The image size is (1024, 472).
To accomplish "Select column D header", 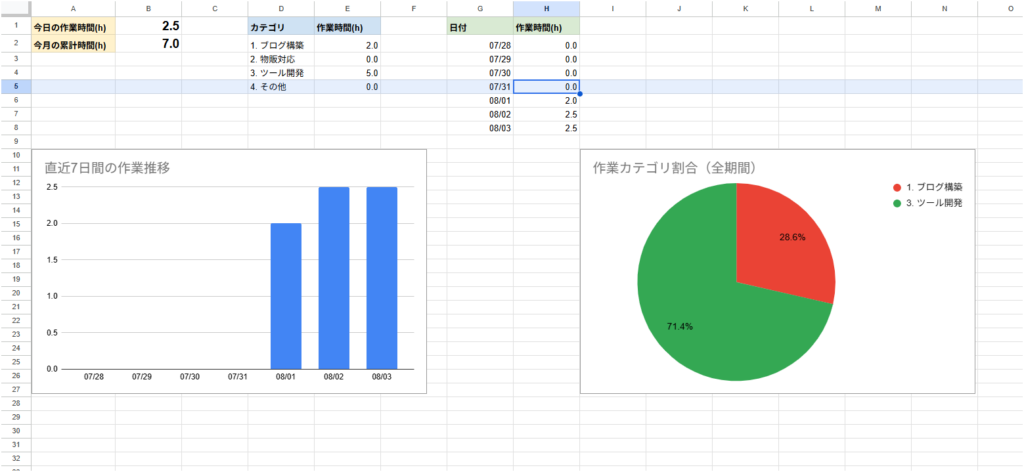I will (281, 9).
